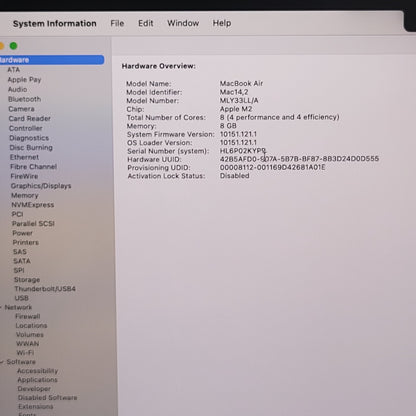Select Storage in the sidebar
The image size is (416, 416).
point(27,280)
